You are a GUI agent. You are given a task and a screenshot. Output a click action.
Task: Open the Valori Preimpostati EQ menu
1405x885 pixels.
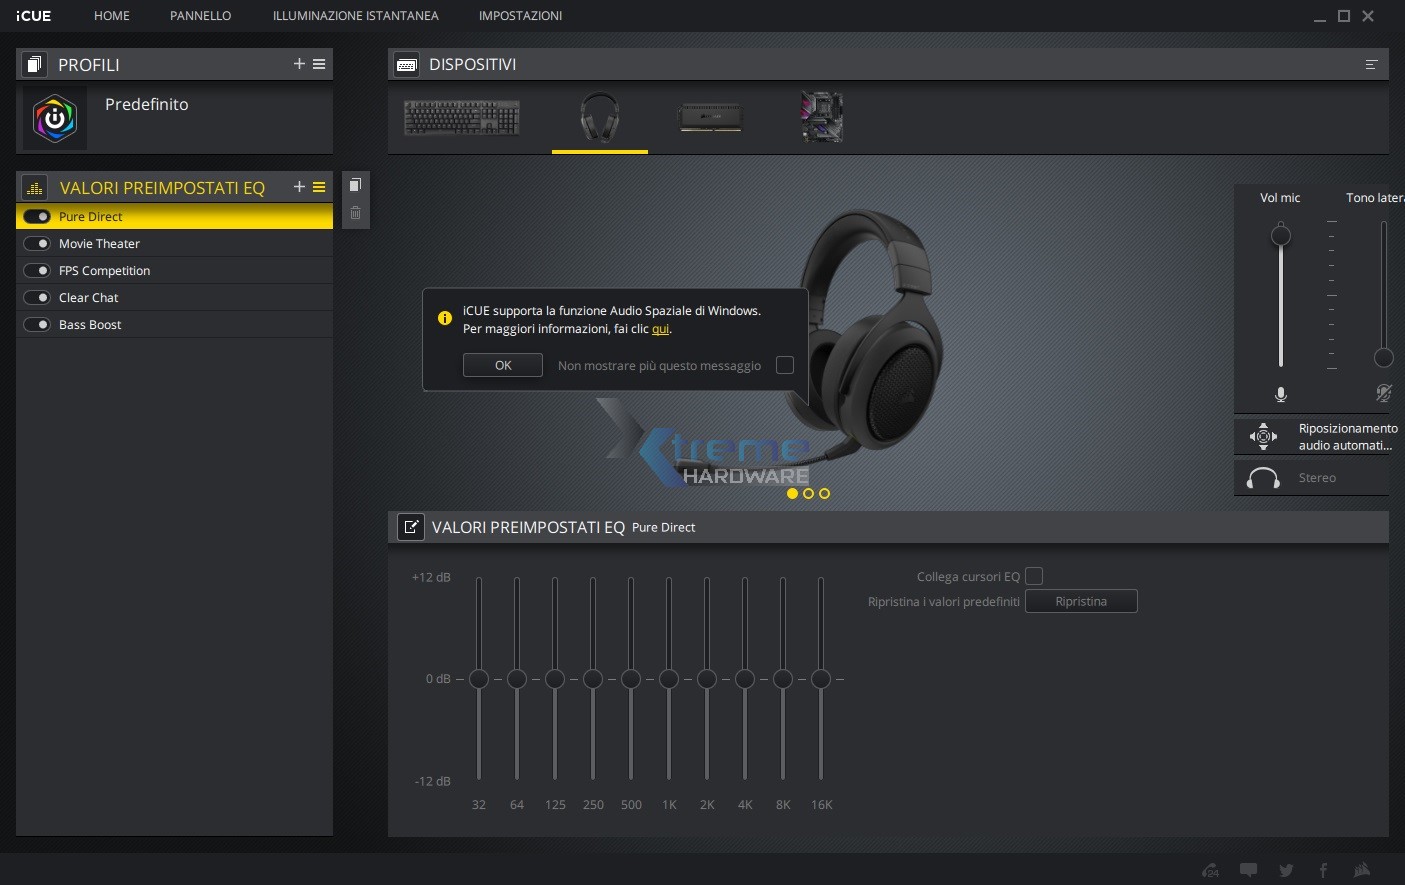(x=319, y=186)
